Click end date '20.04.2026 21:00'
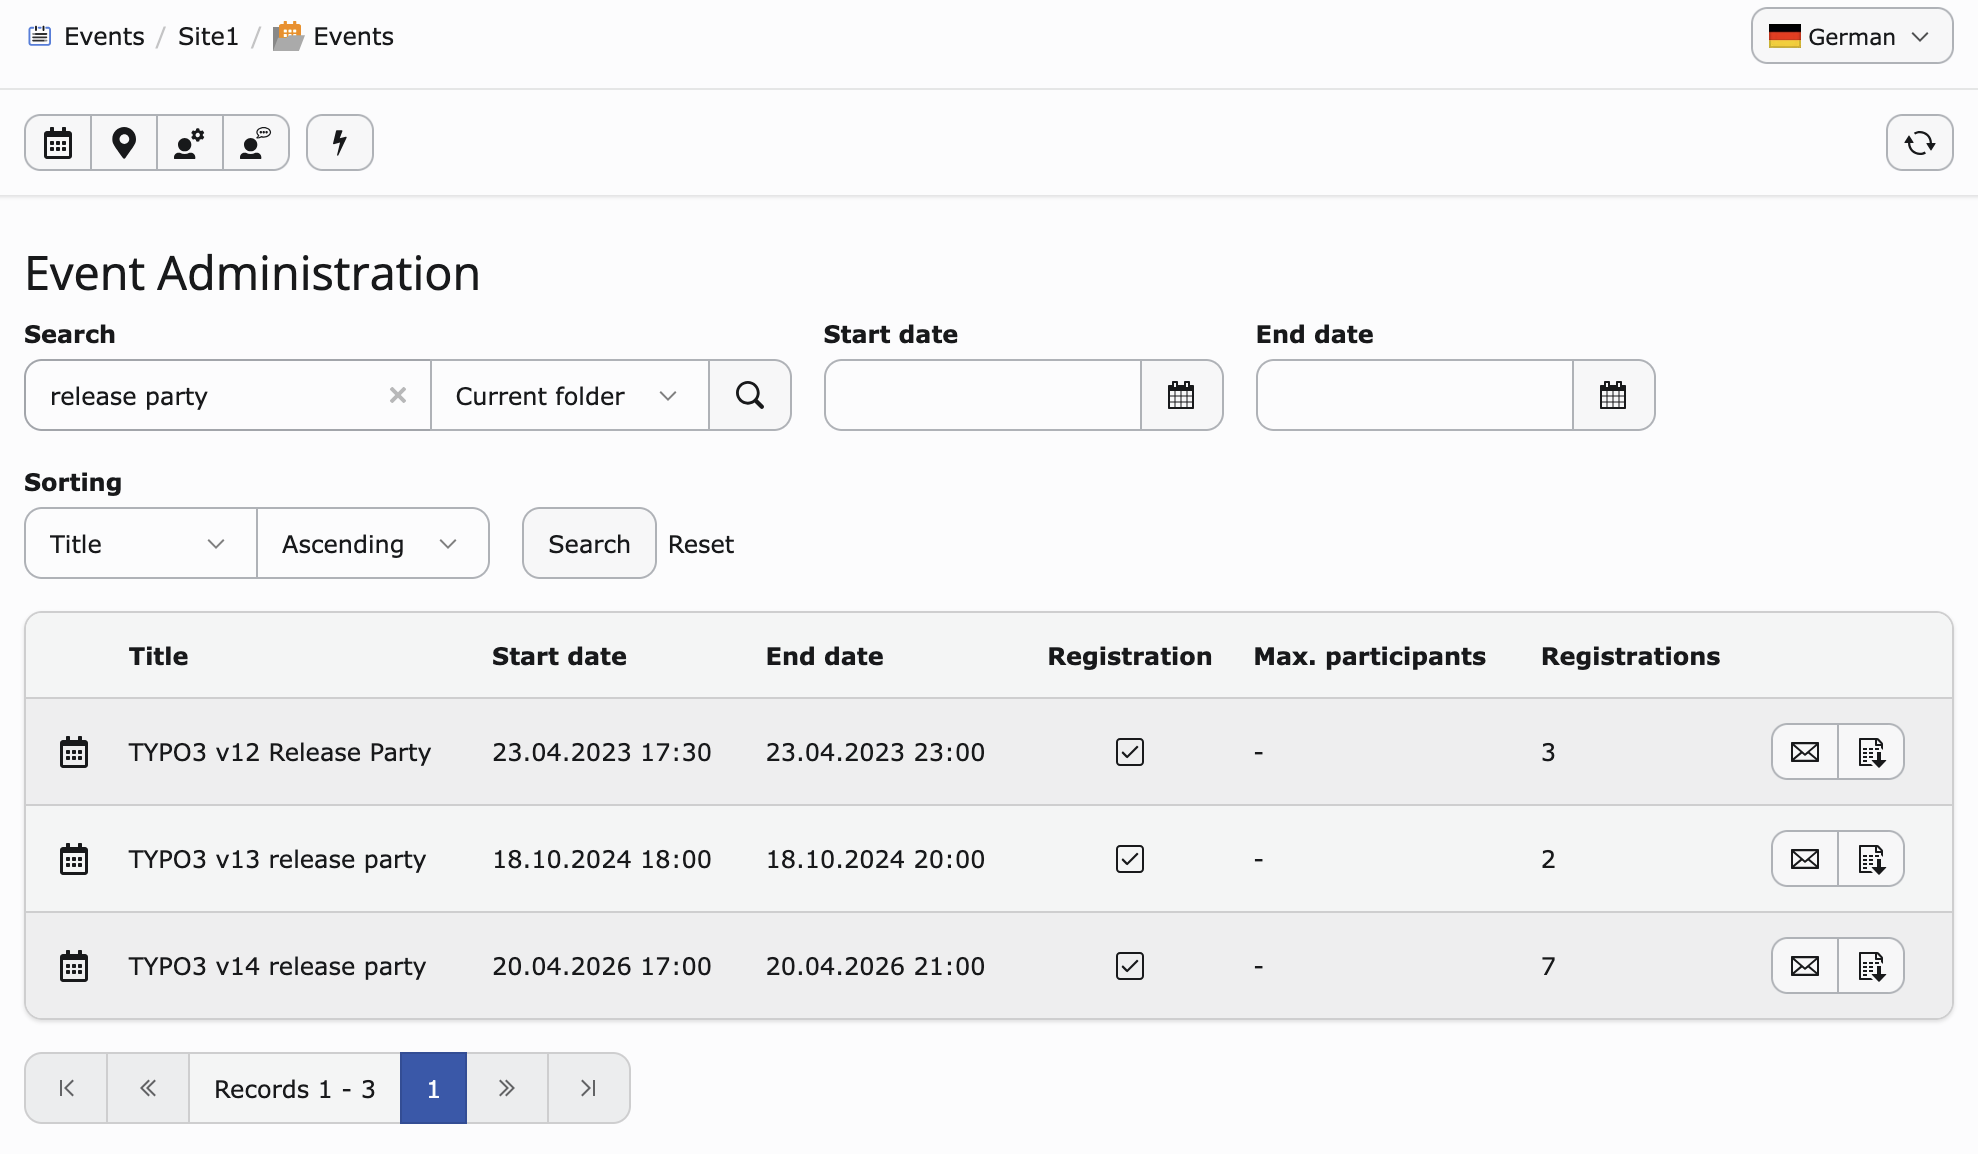Image resolution: width=1978 pixels, height=1154 pixels. pos(875,966)
